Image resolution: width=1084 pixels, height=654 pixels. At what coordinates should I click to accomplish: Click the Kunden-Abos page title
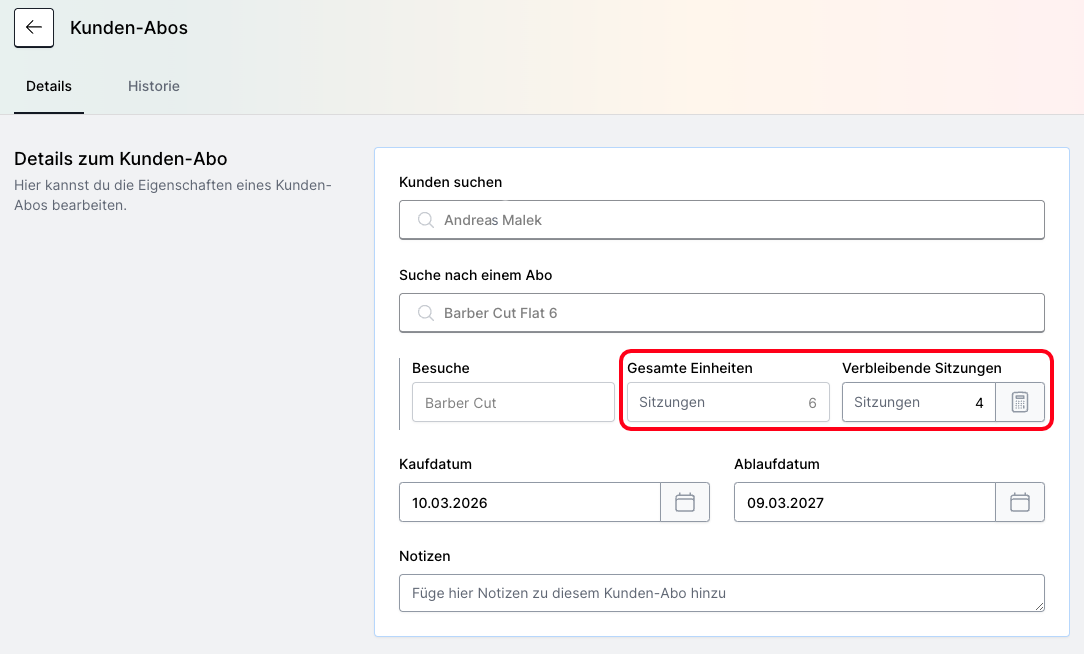coord(129,28)
